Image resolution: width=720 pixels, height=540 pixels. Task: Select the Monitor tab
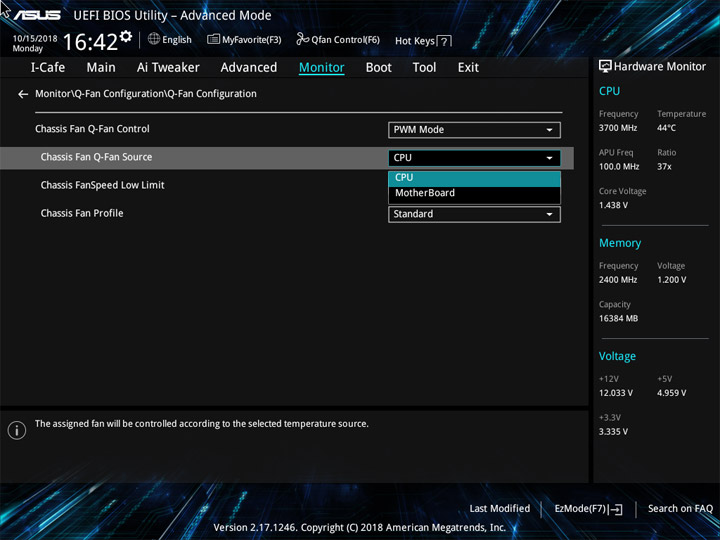tap(321, 68)
